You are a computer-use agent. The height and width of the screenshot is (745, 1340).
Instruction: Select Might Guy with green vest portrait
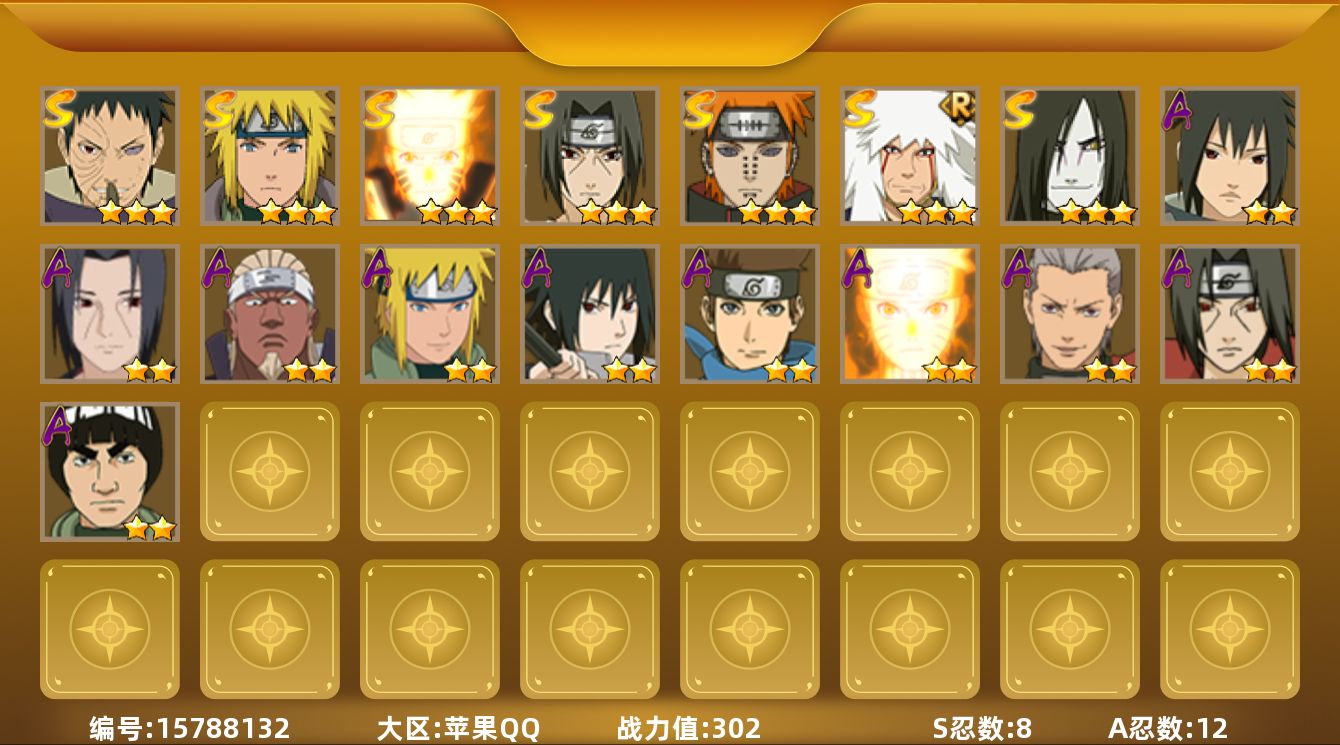(110, 472)
